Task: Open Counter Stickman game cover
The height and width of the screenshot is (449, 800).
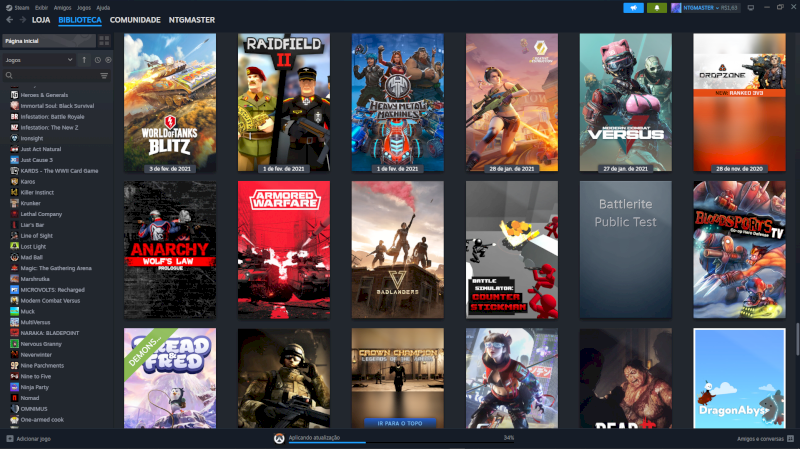Action: click(x=512, y=250)
